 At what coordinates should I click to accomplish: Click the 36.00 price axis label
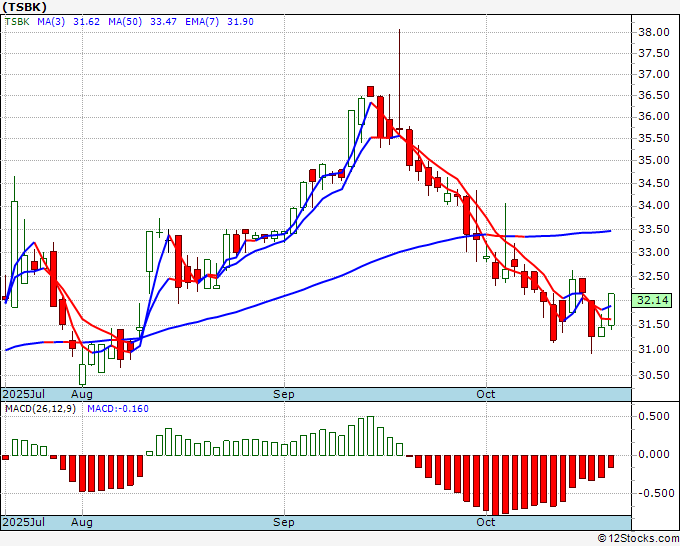[x=654, y=116]
